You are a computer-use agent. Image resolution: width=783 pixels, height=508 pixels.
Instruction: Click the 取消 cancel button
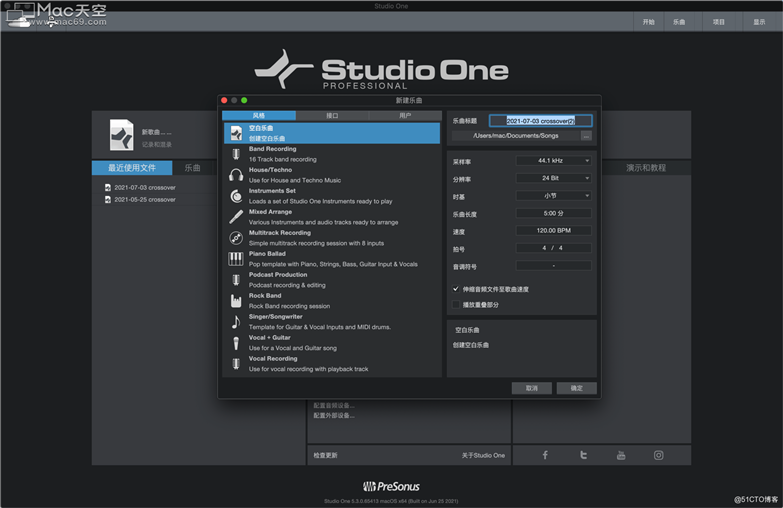pos(532,388)
